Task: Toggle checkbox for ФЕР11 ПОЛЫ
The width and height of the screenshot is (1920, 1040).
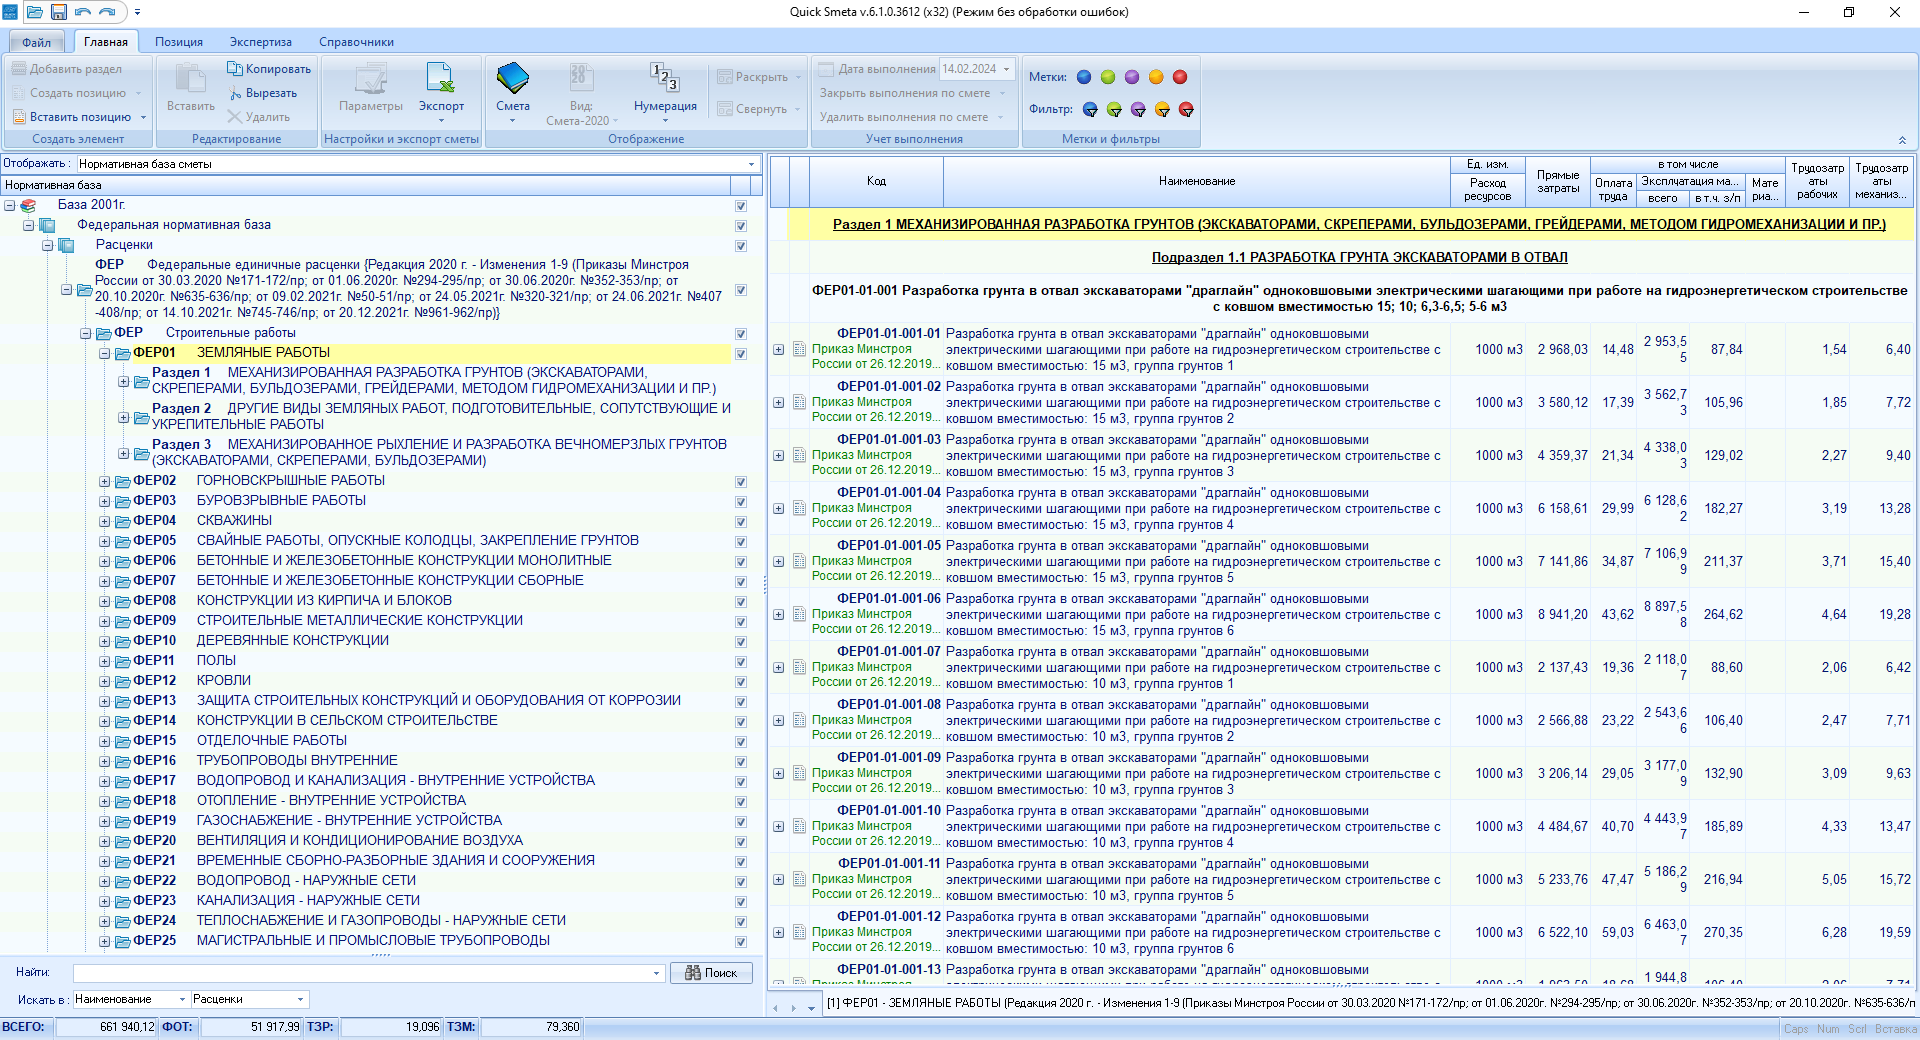Action: pos(741,662)
